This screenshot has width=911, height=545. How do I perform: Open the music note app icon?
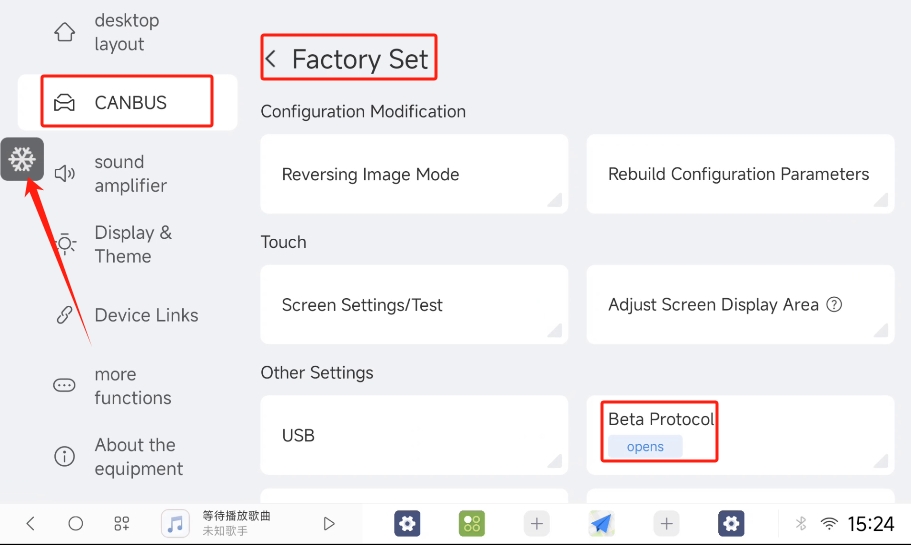[x=175, y=524]
